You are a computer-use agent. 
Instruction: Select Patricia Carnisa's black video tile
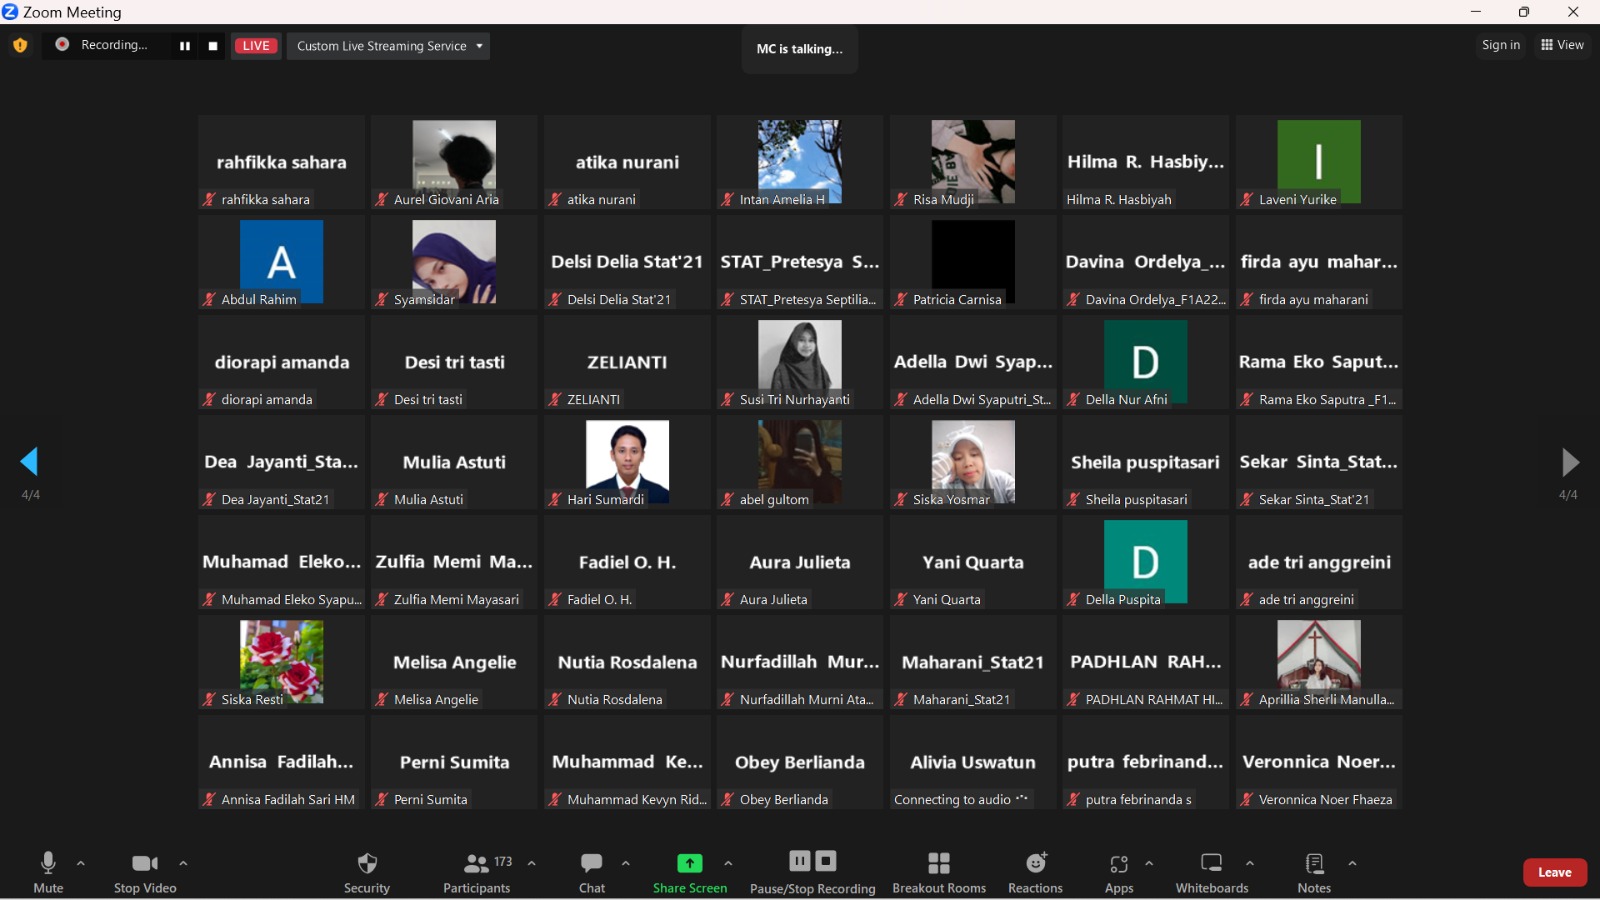[x=973, y=262]
